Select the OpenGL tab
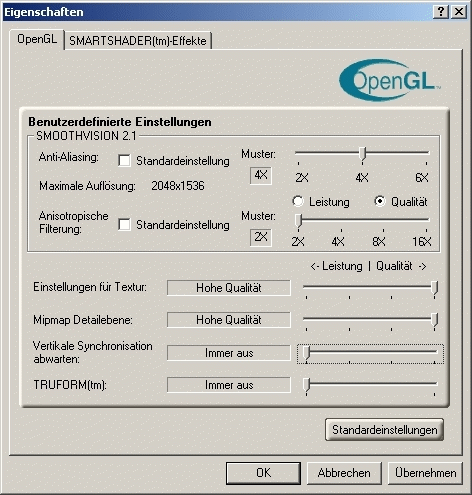The width and height of the screenshot is (472, 495). pos(37,39)
